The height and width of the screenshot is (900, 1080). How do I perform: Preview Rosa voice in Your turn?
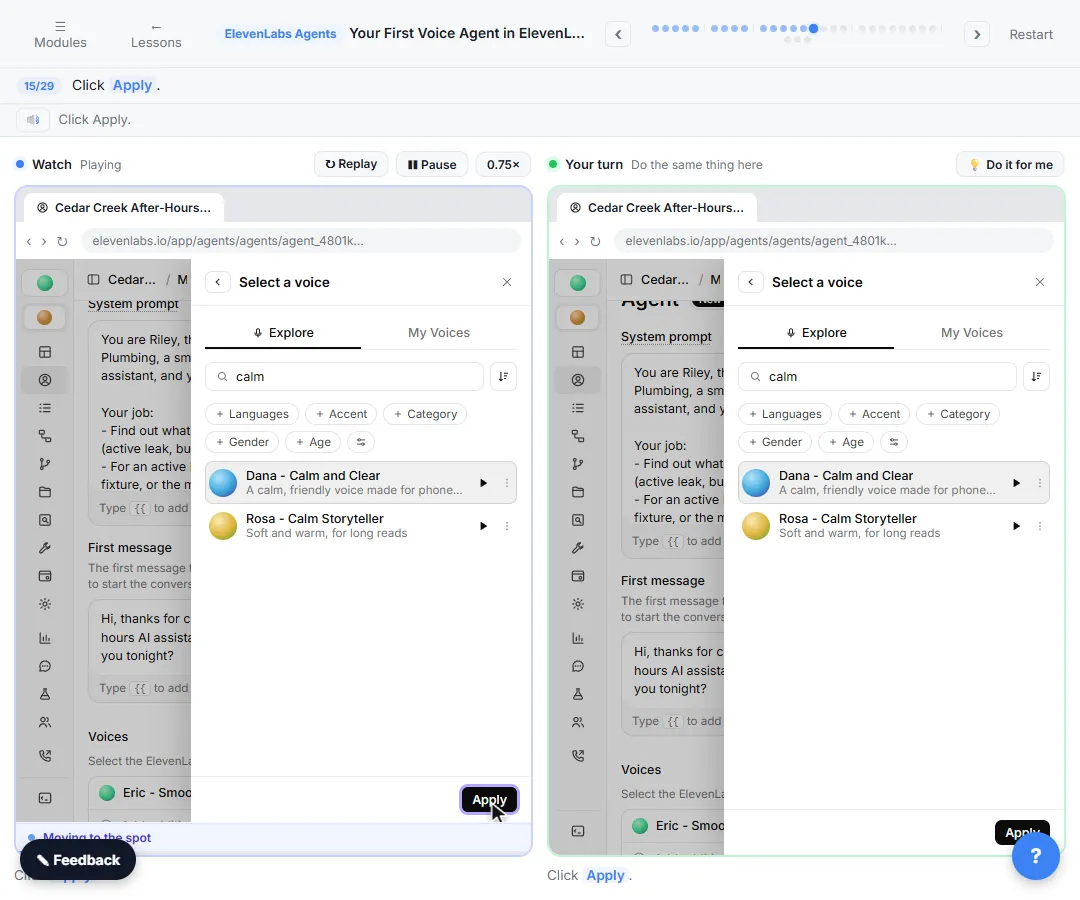(1017, 526)
